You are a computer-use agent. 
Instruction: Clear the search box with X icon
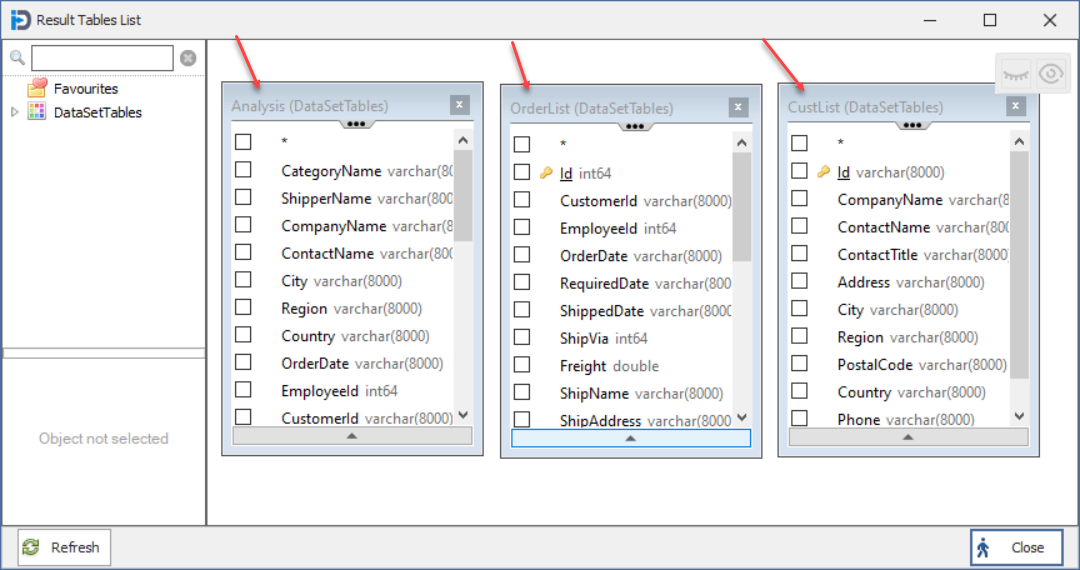coord(188,58)
